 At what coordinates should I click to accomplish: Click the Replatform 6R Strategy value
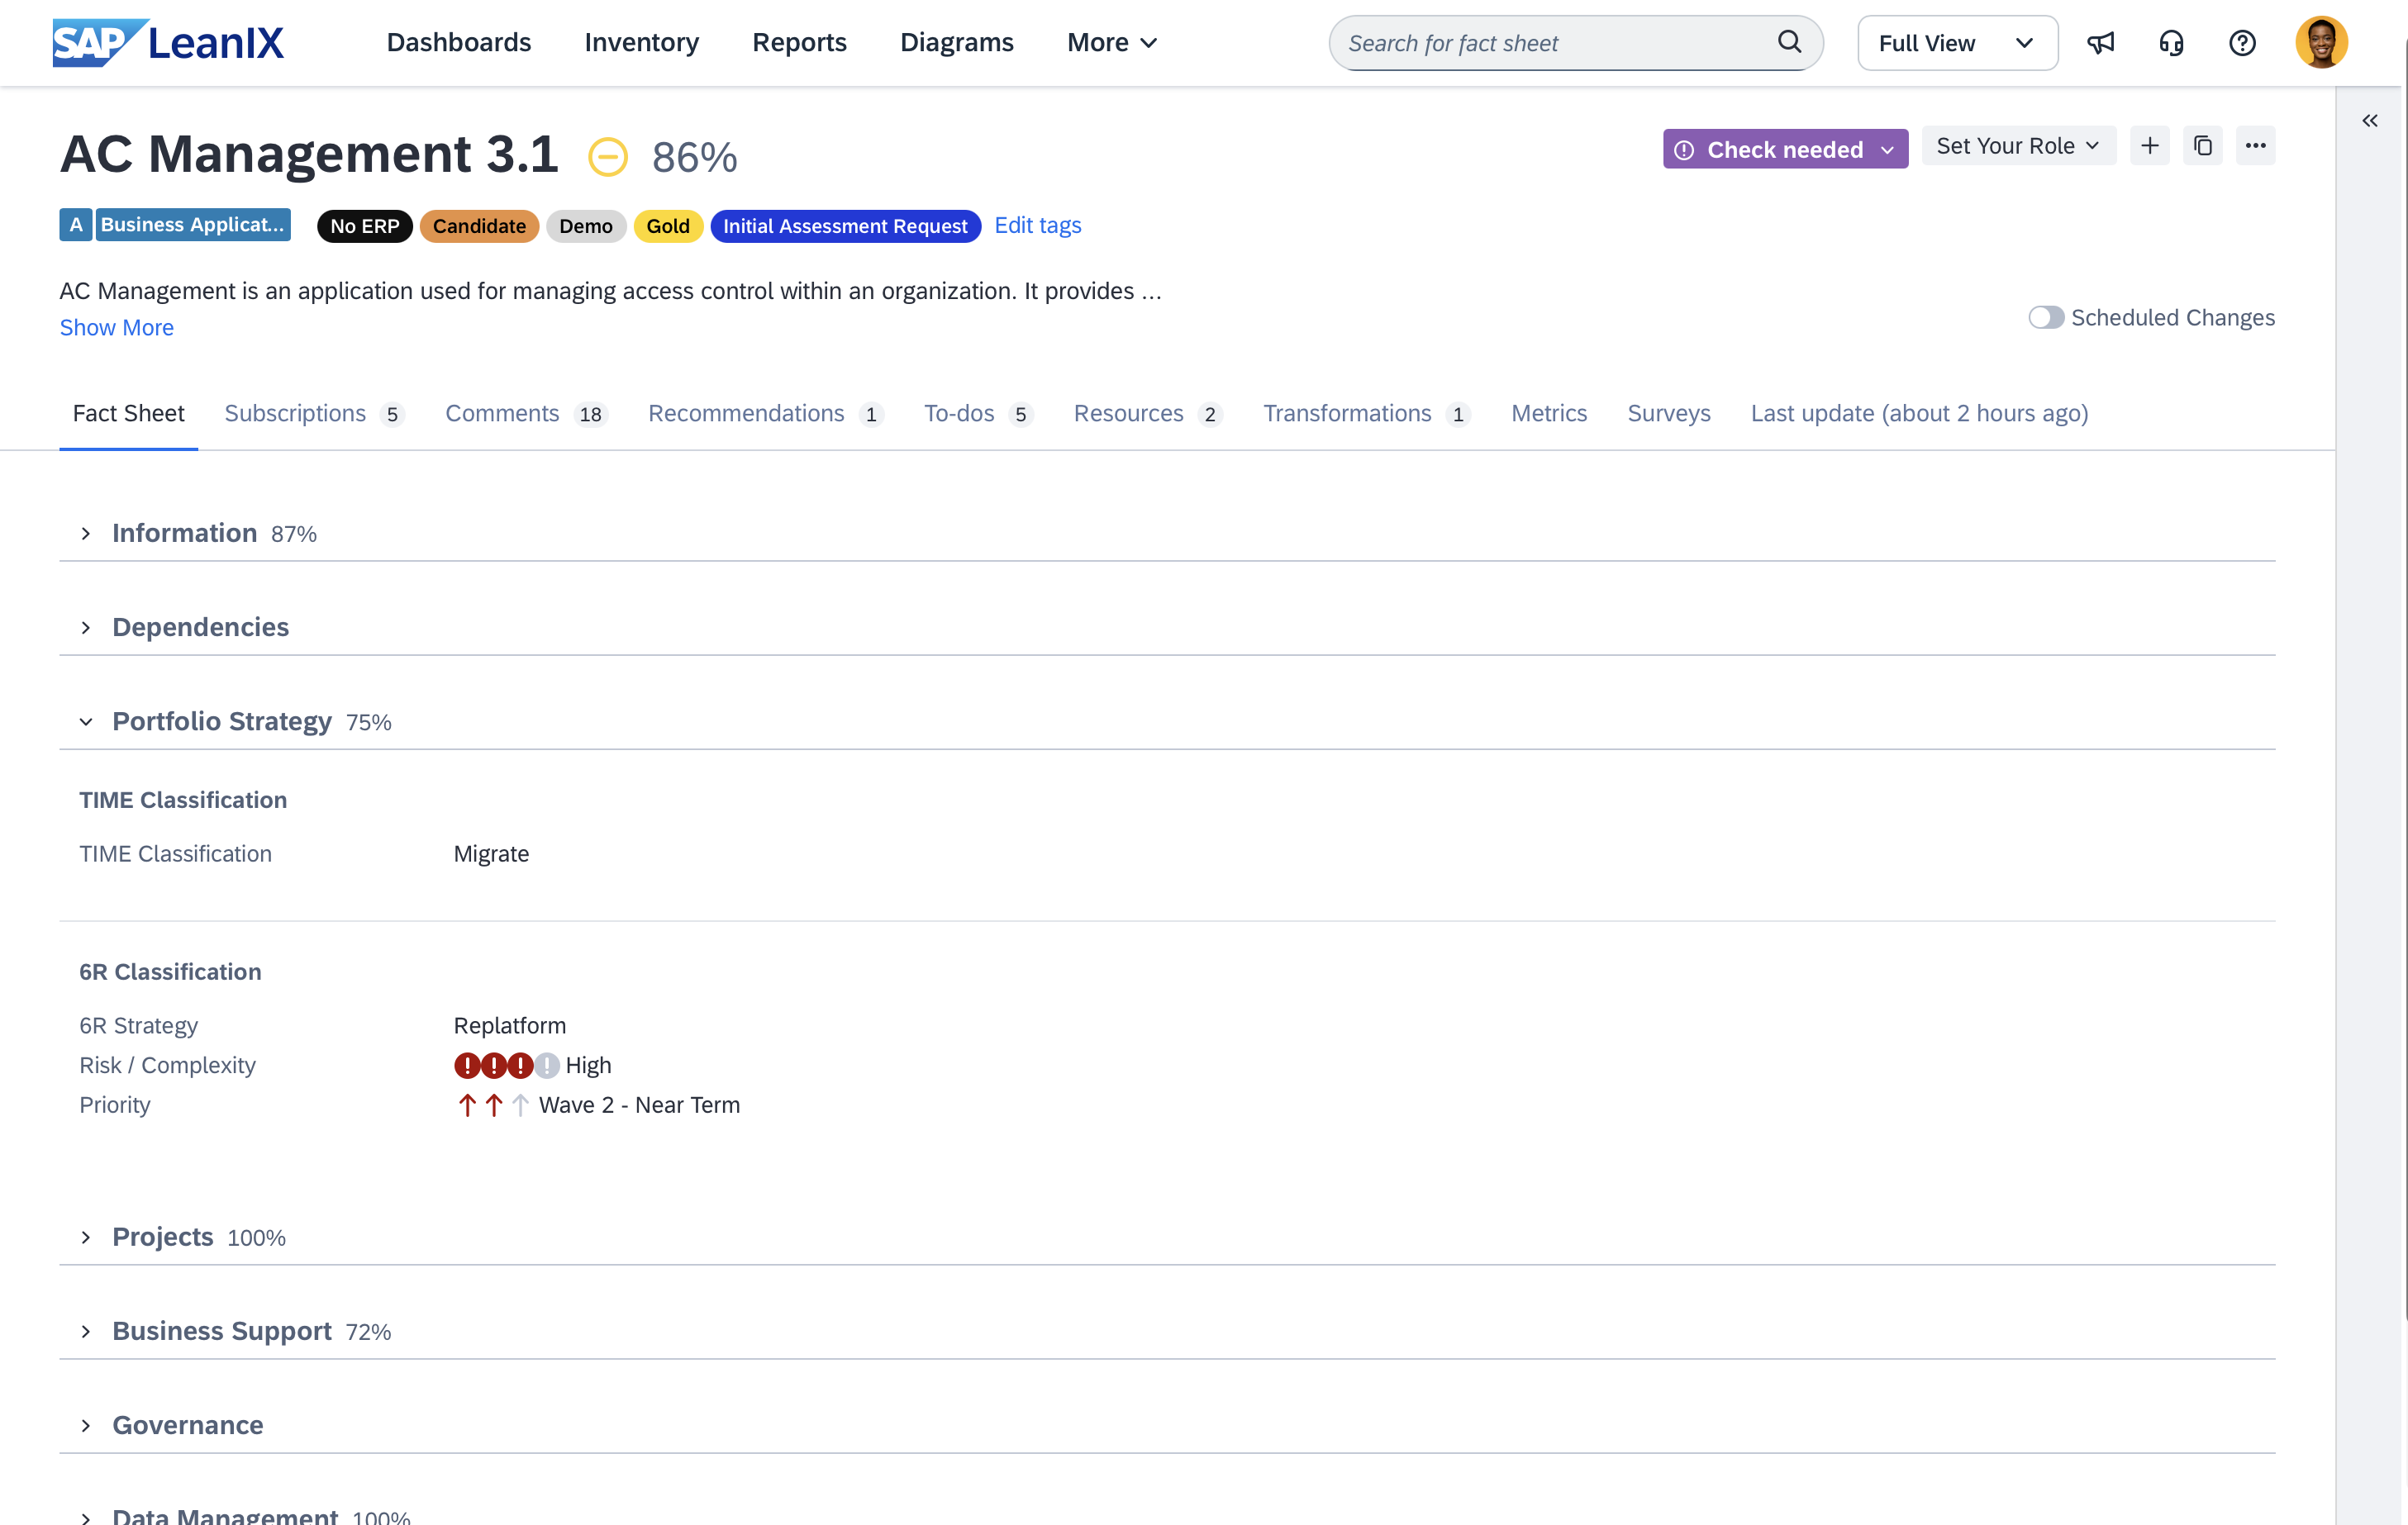pos(509,1026)
